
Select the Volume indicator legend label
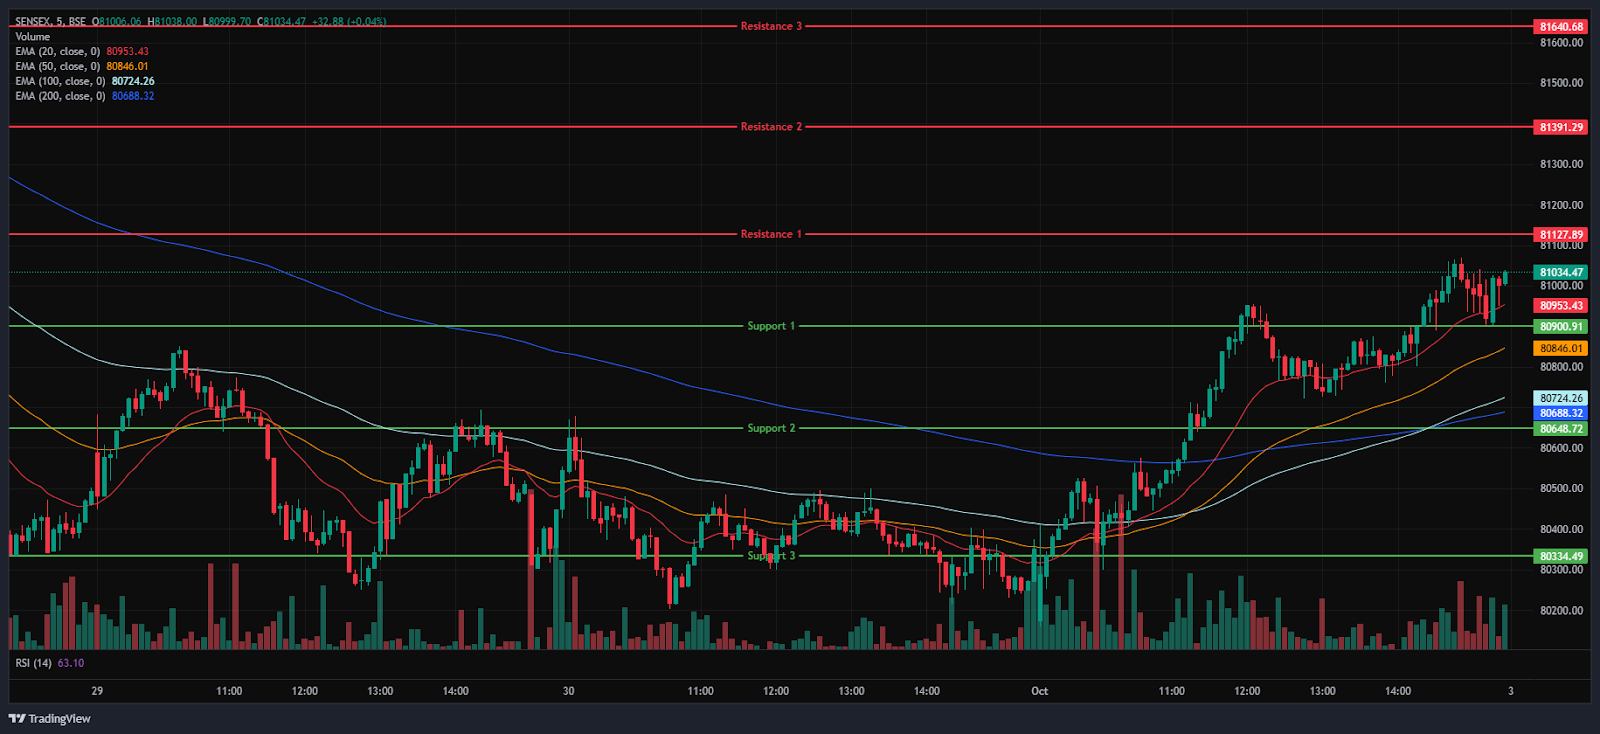click(x=32, y=36)
